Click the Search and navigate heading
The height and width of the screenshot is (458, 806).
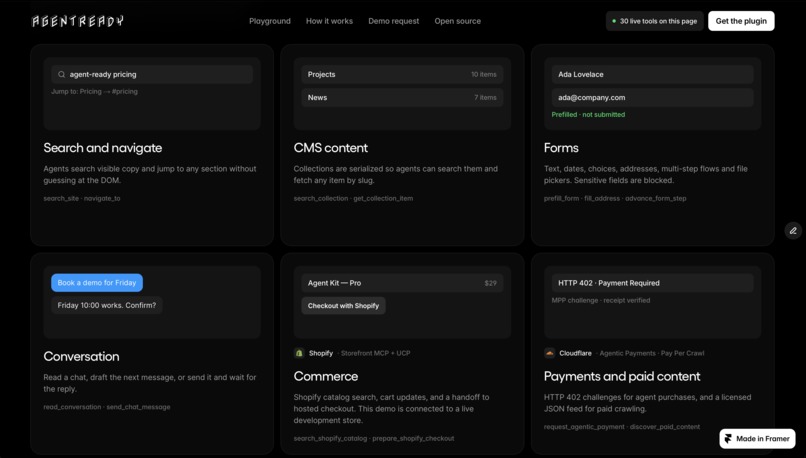103,148
